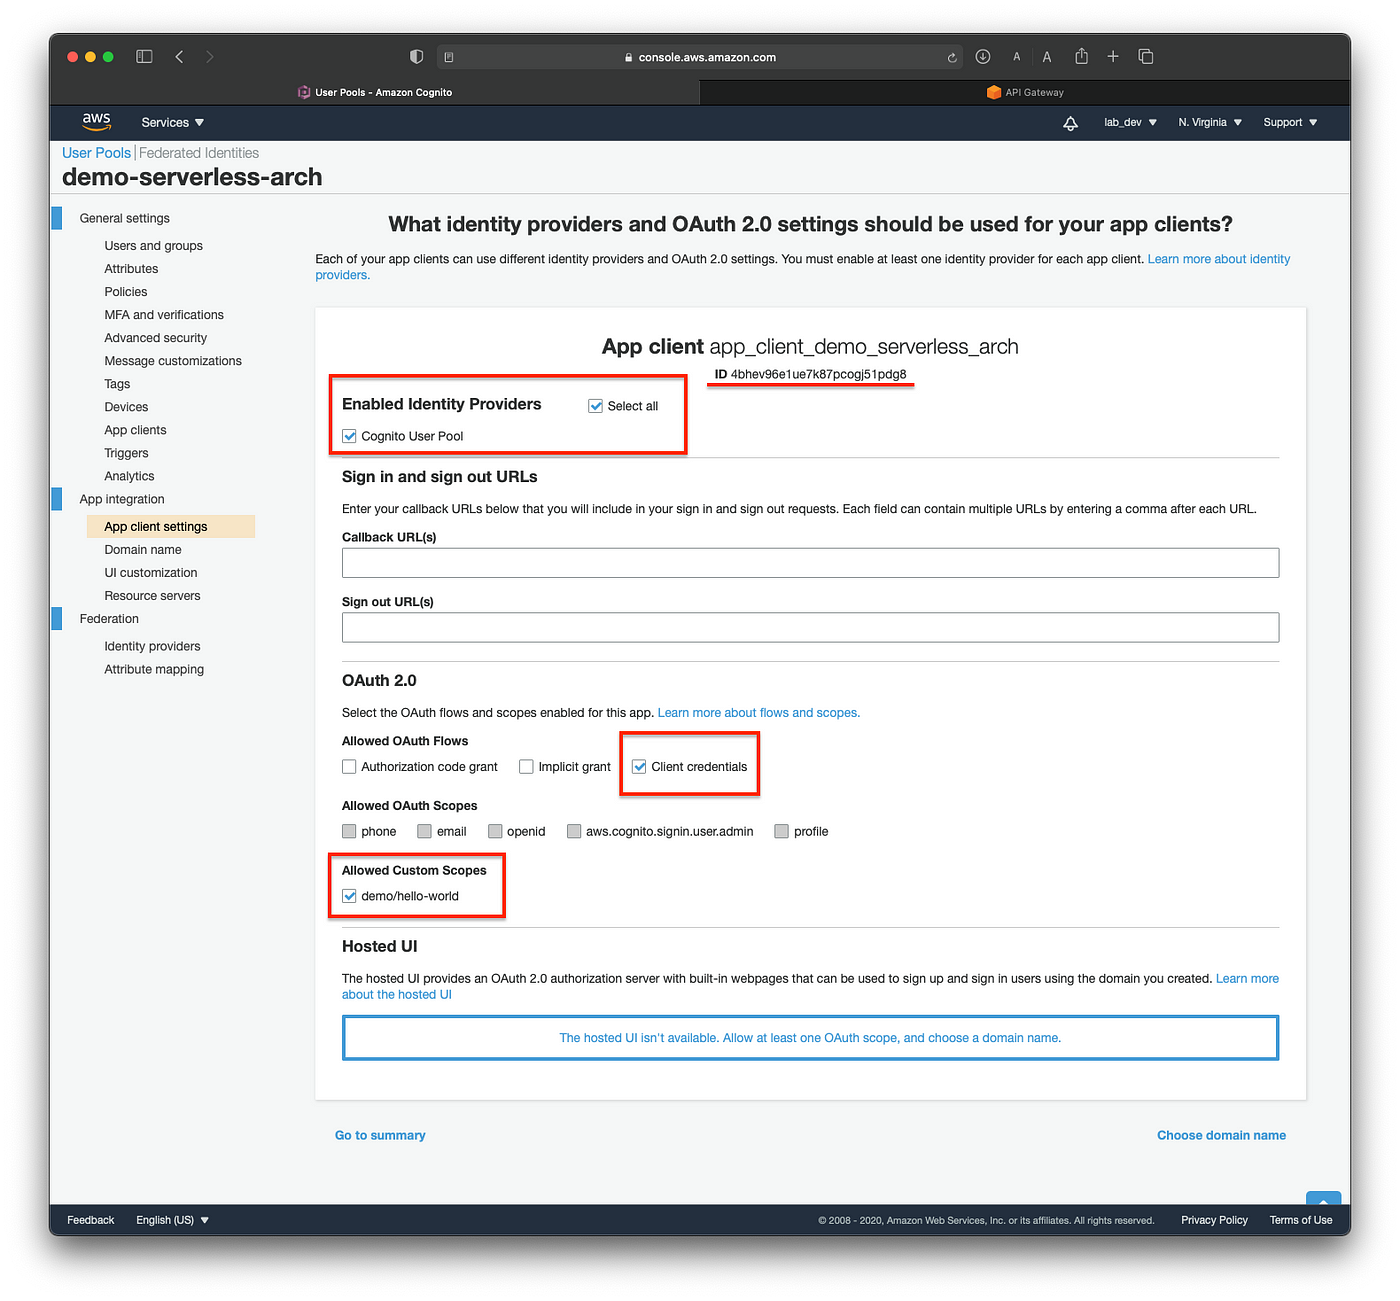Image resolution: width=1400 pixels, height=1301 pixels.
Task: Open the Feedback link in footer
Action: point(91,1220)
